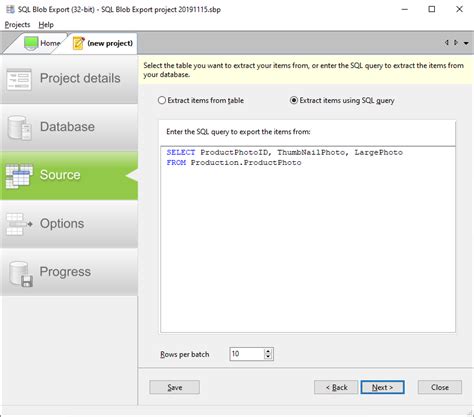Open the Project details step
The height and width of the screenshot is (417, 474).
(x=69, y=79)
